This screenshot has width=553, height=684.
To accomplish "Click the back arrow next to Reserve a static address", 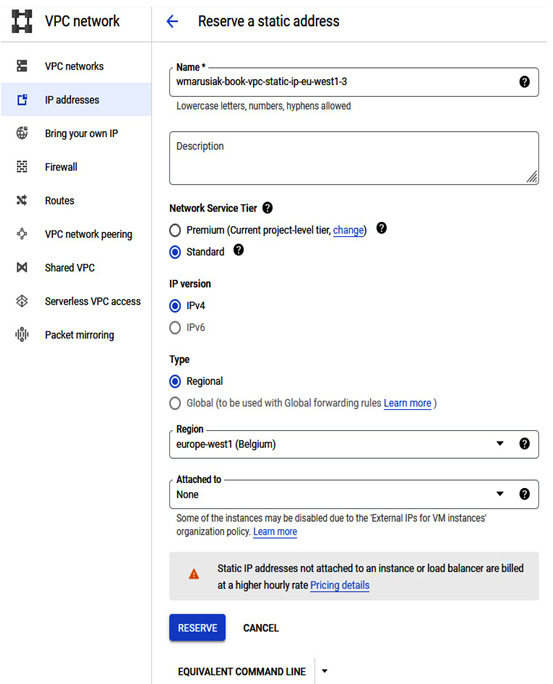I will coord(173,21).
